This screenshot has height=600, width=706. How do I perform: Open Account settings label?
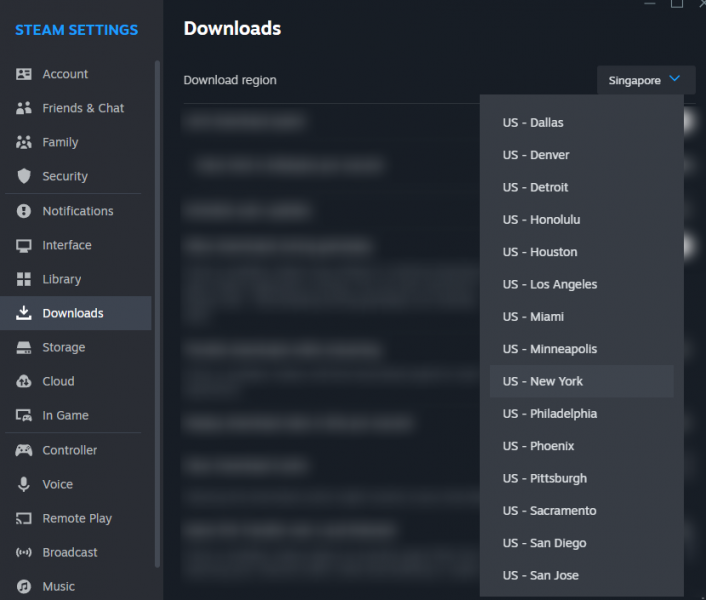[65, 74]
